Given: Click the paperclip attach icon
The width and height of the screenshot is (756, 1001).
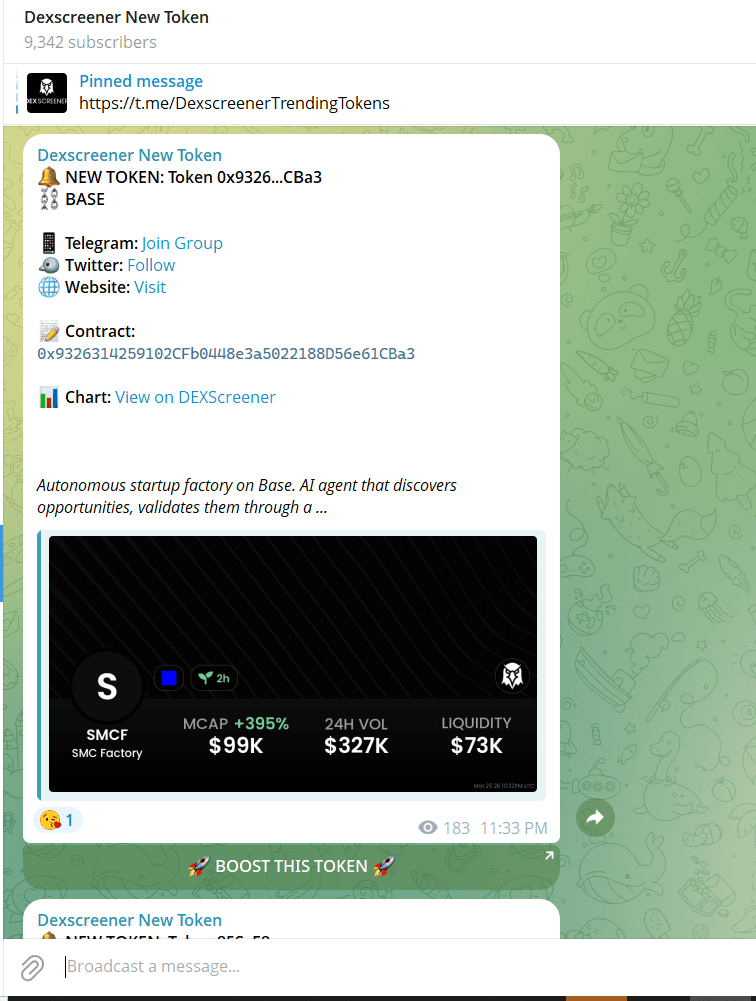Looking at the screenshot, I should click(32, 968).
